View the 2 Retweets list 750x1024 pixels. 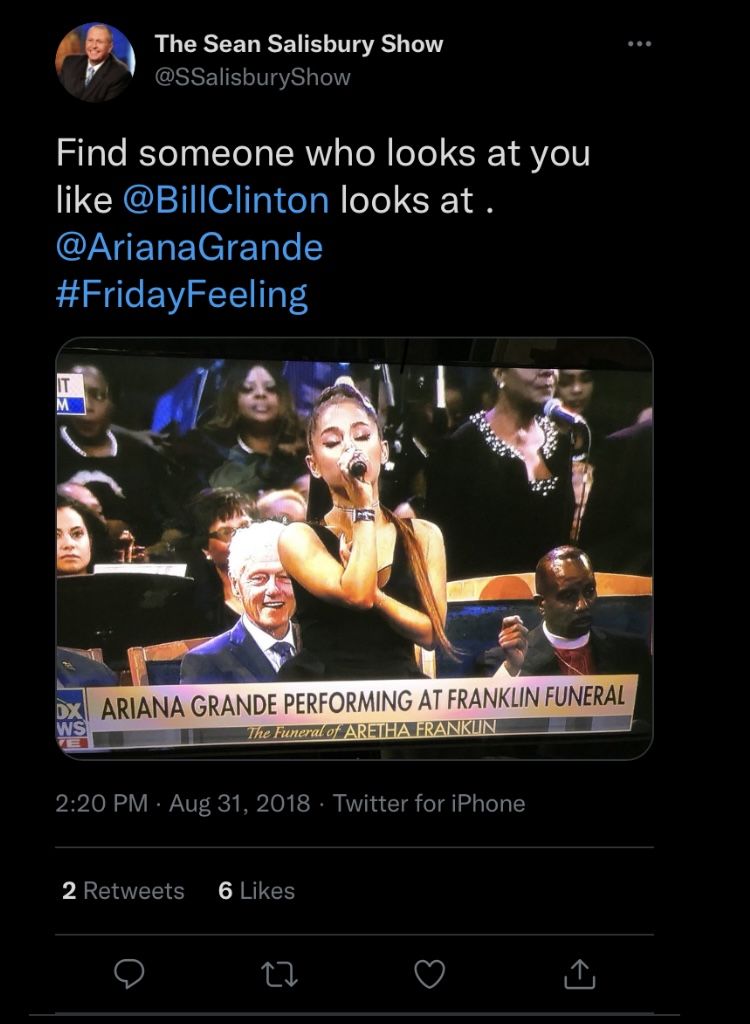pyautogui.click(x=123, y=890)
